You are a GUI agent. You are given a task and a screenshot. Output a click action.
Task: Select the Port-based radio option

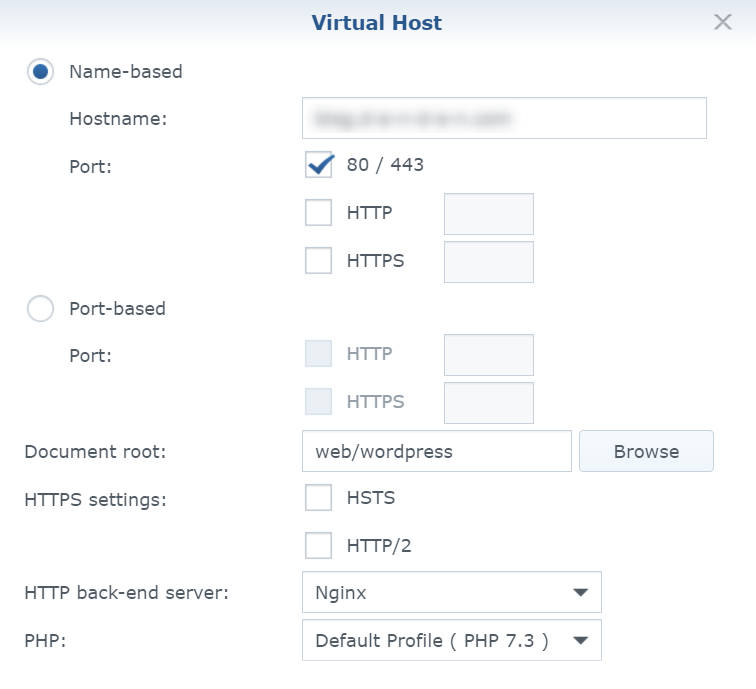pos(40,309)
